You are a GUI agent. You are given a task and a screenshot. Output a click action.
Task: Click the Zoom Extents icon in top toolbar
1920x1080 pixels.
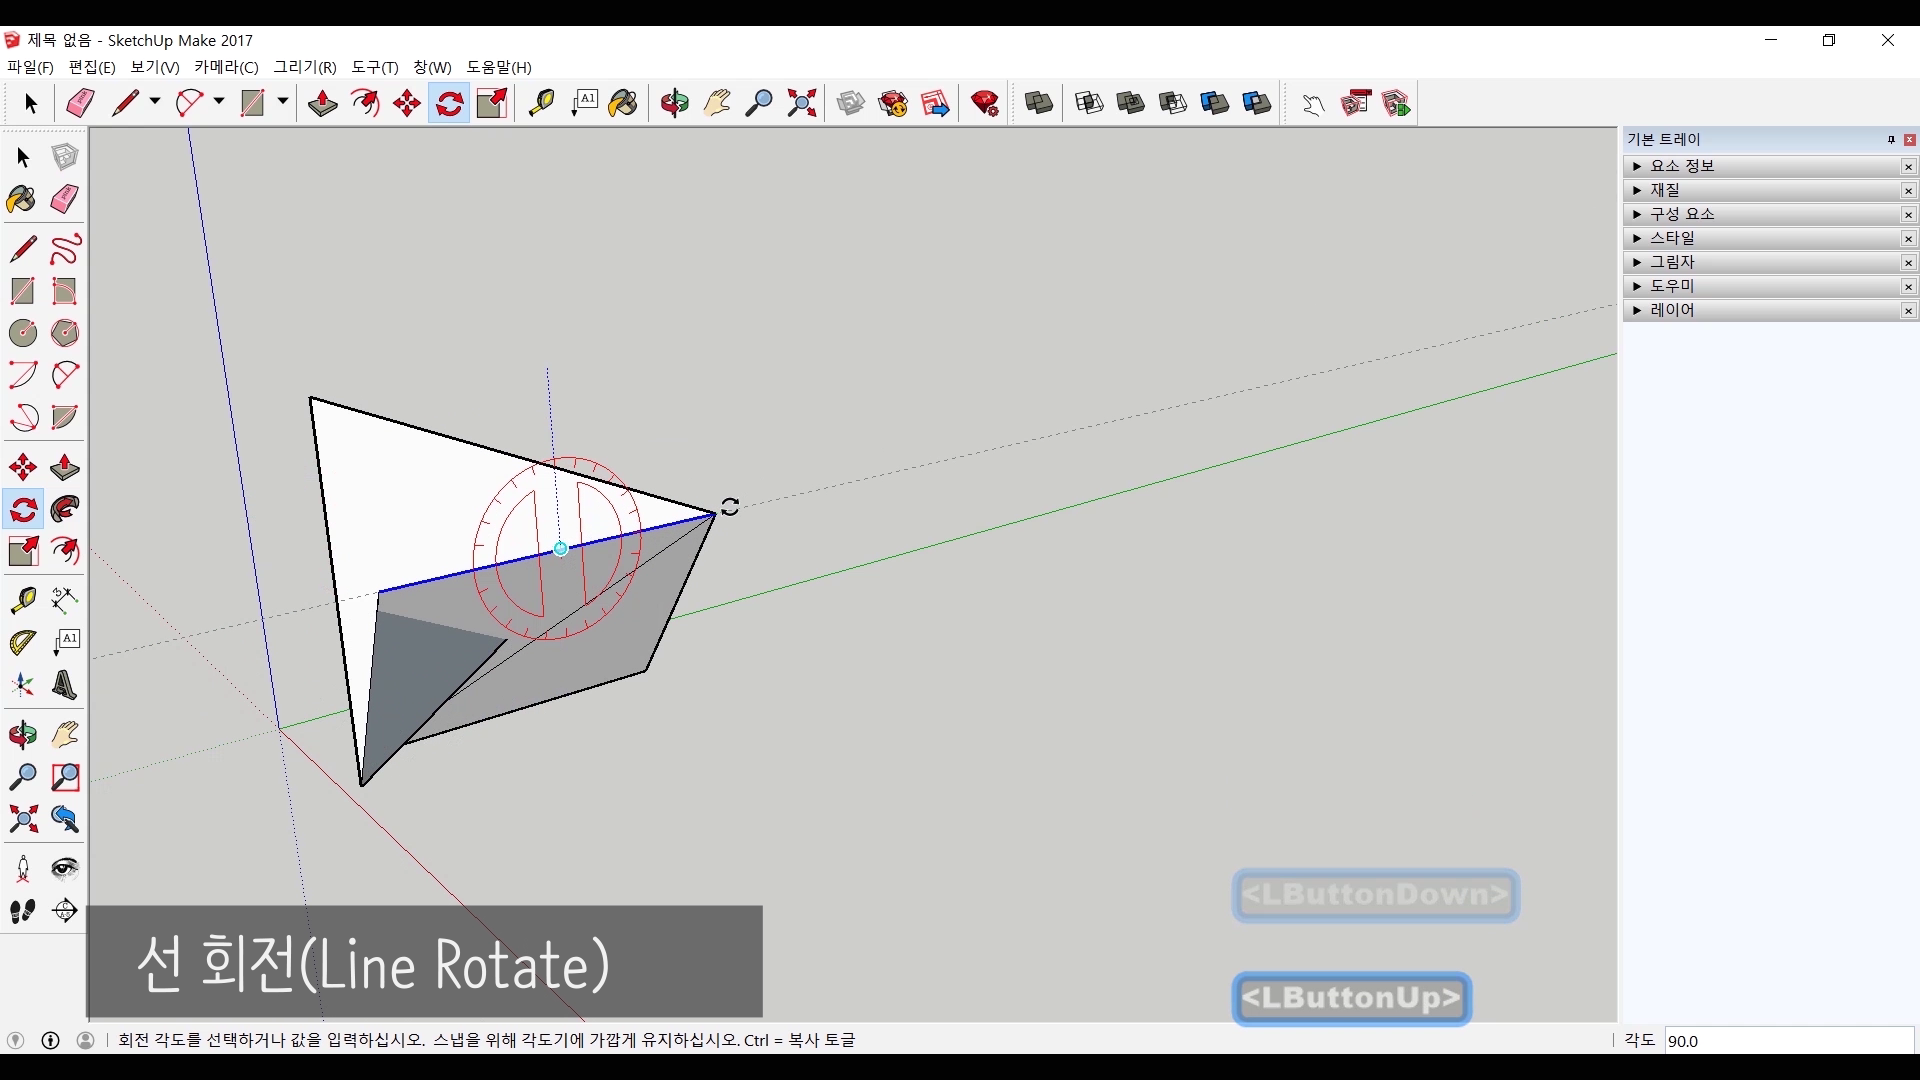tap(802, 103)
